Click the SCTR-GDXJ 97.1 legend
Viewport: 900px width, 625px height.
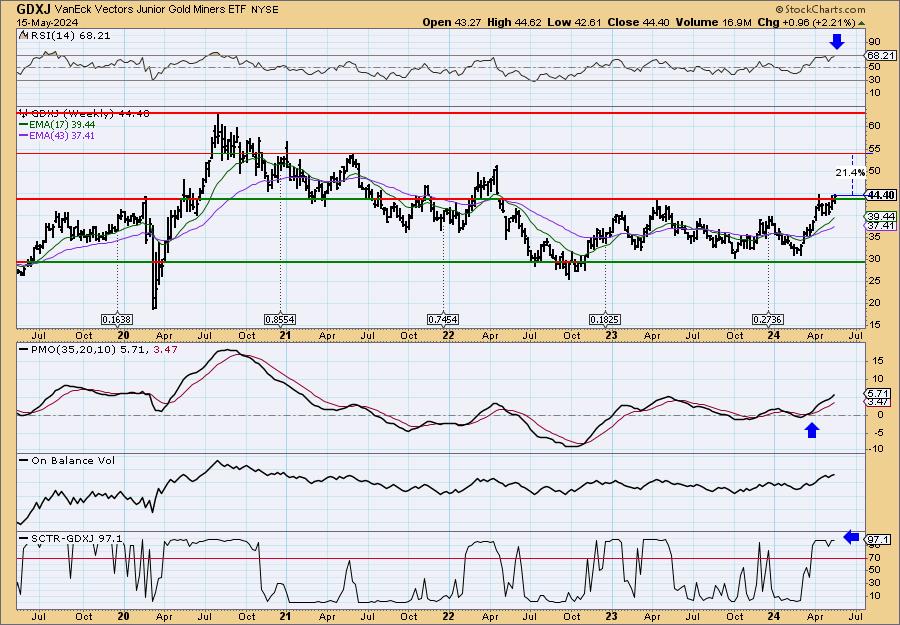[71, 538]
